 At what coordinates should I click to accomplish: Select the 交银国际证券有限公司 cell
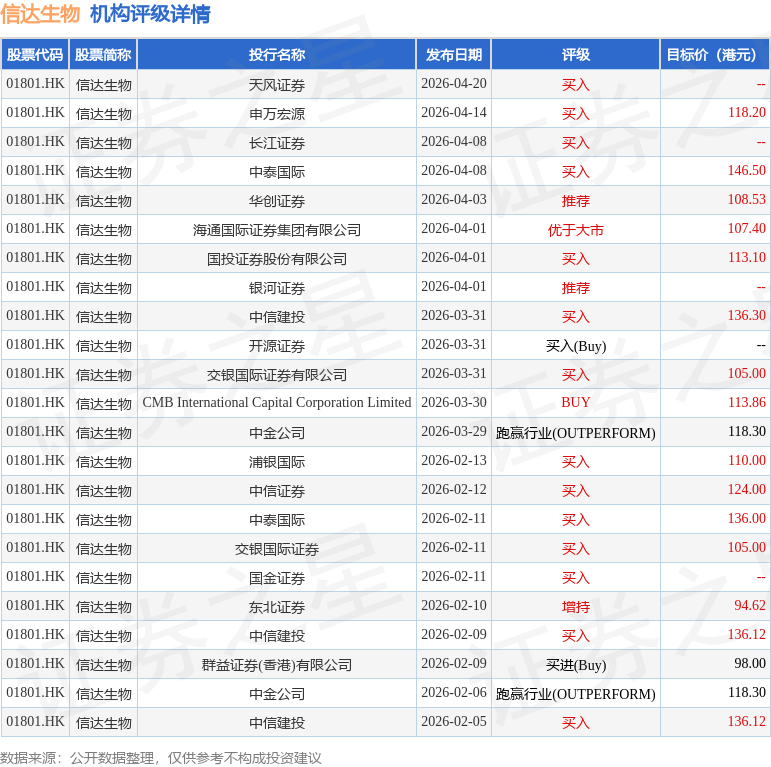click(x=277, y=375)
